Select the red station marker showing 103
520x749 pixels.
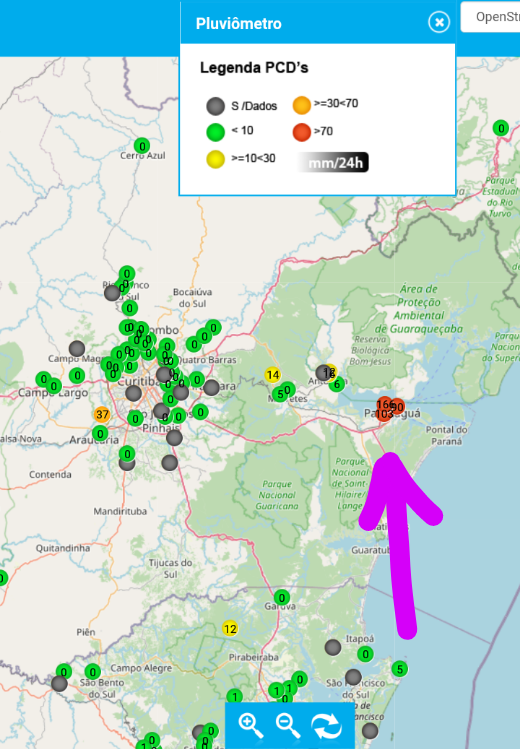coord(383,414)
